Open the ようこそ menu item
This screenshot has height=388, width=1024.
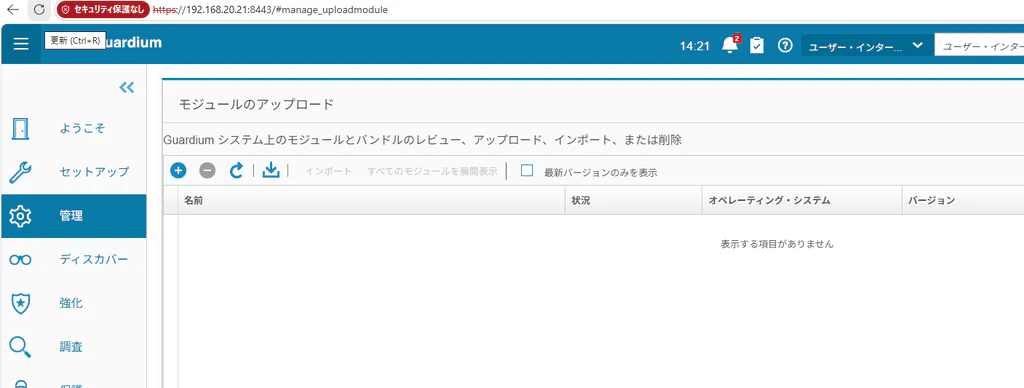click(x=74, y=129)
